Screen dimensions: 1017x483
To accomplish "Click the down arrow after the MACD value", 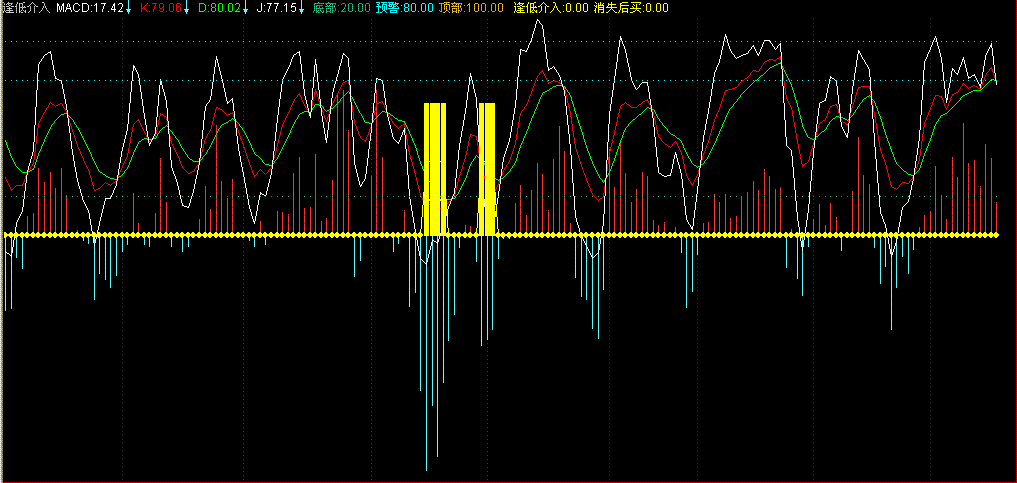I will point(129,9).
